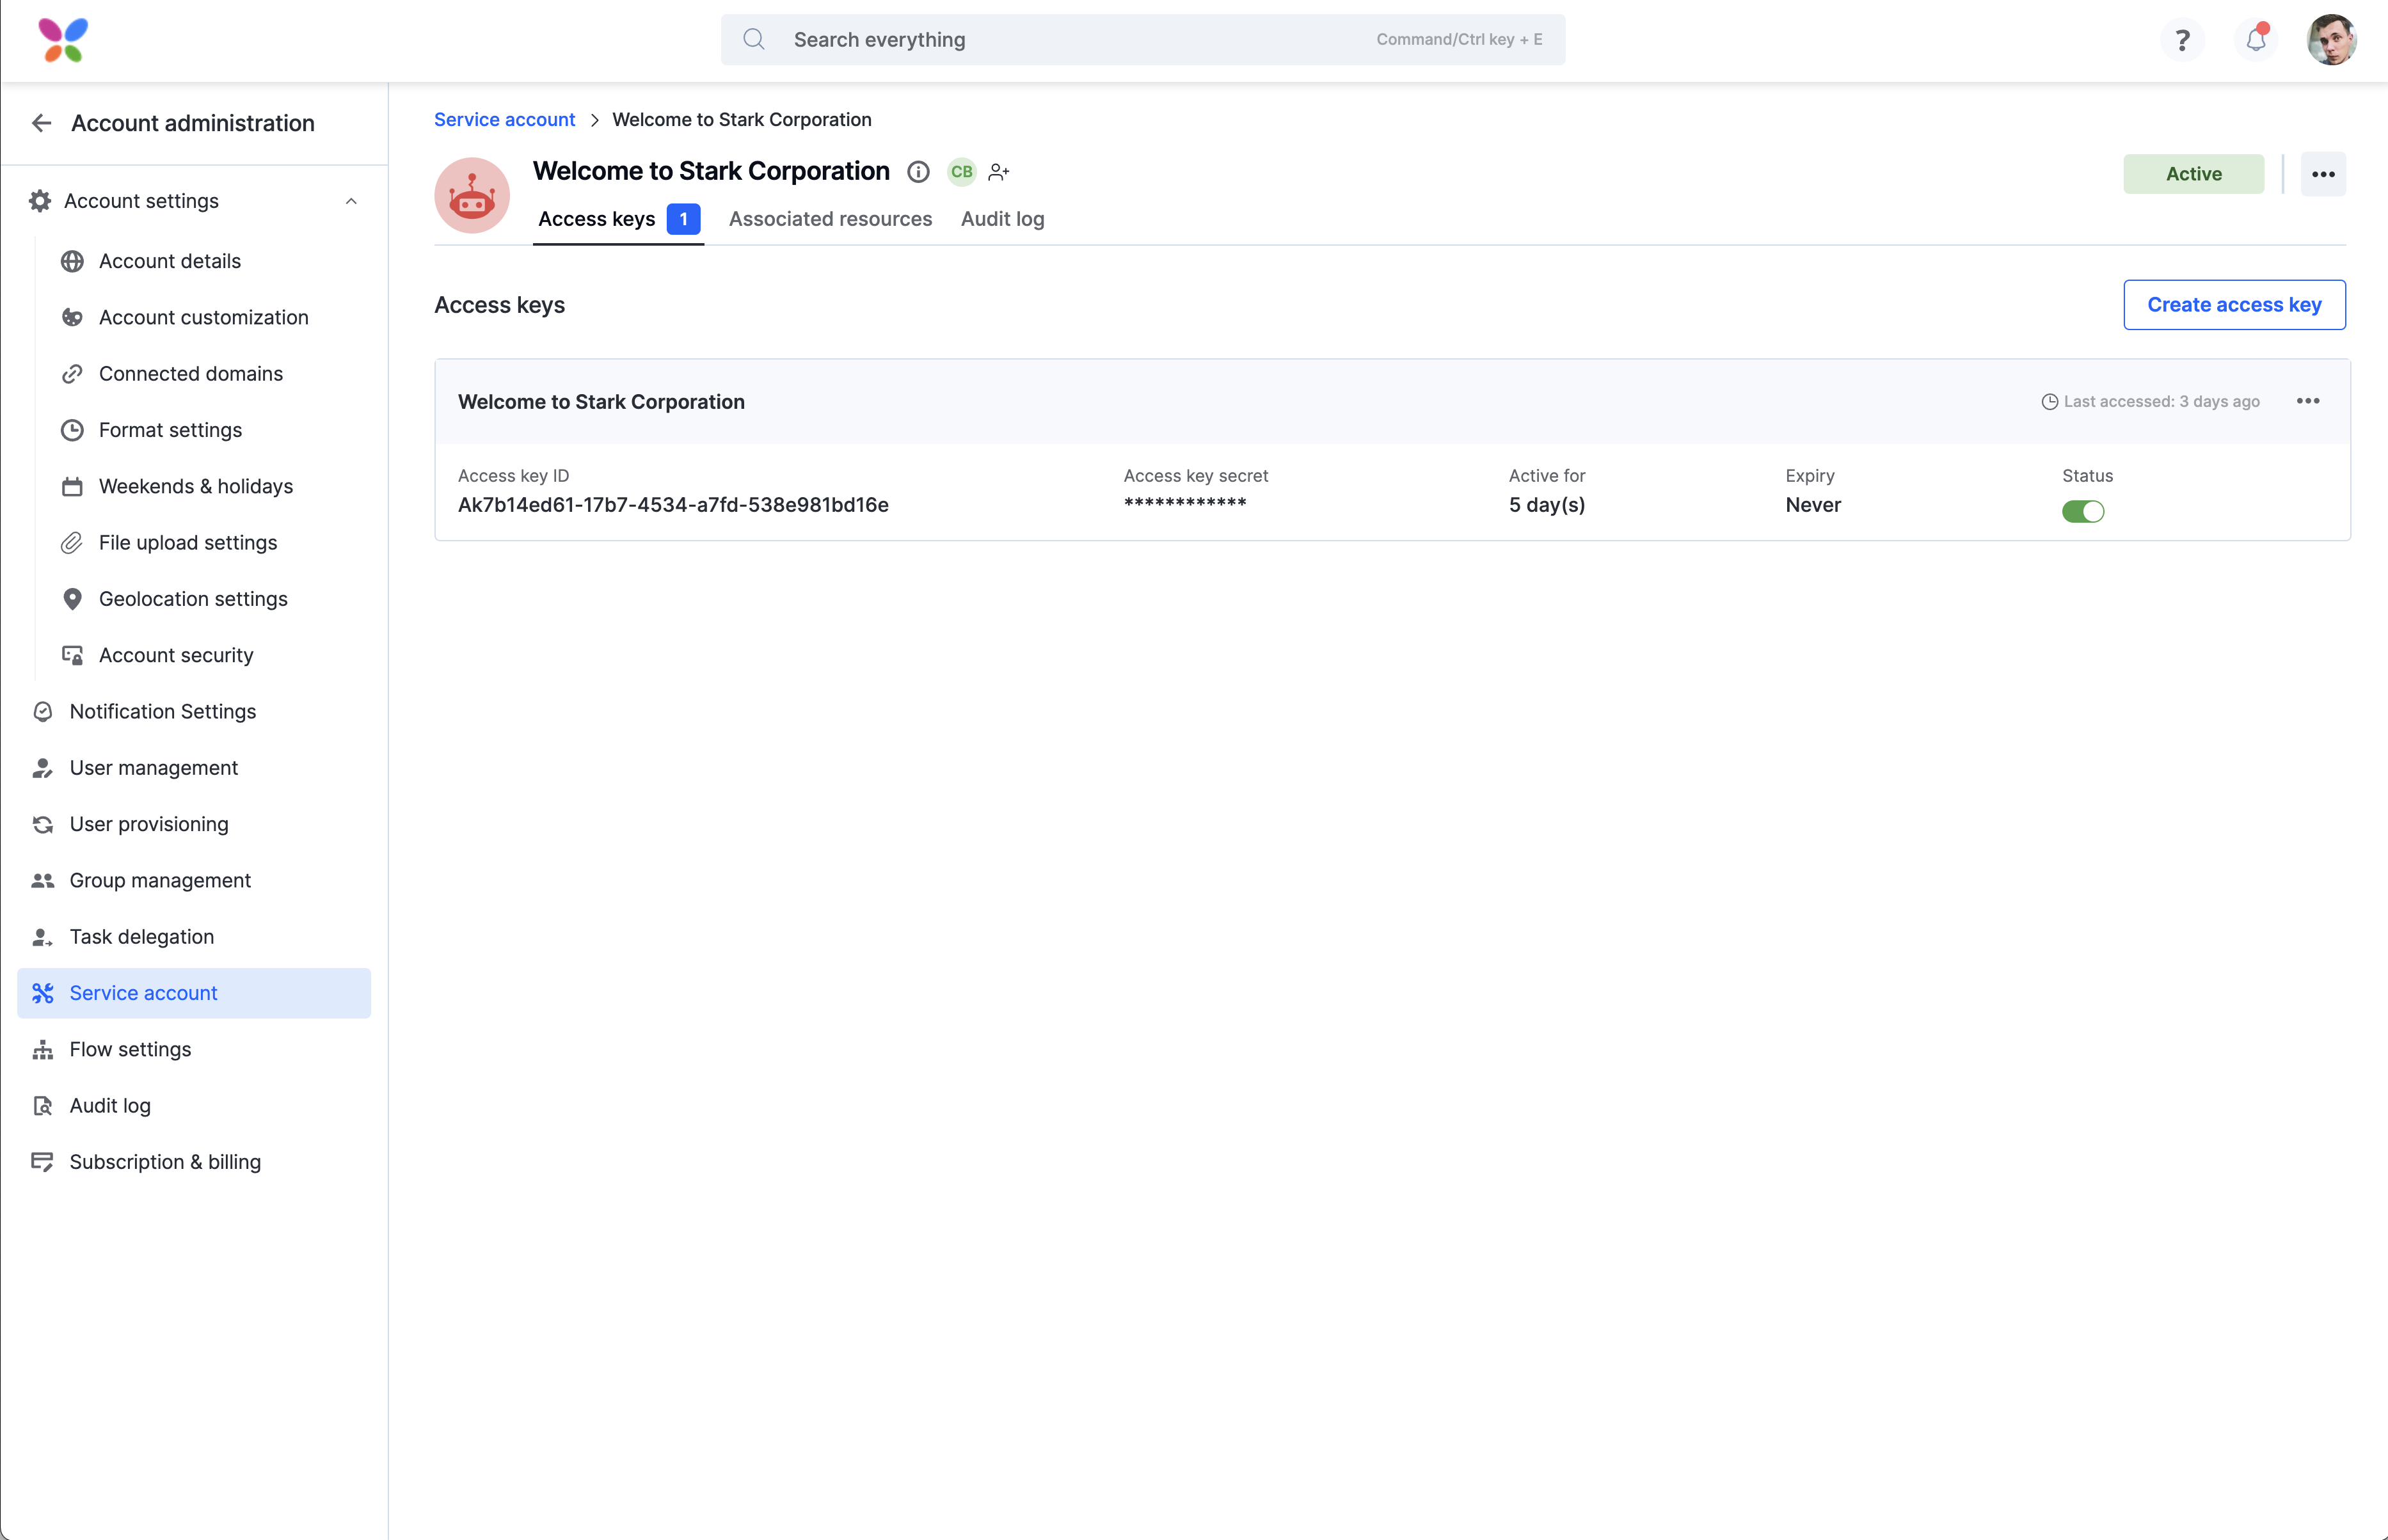Switch to the Access keys tab
Screen dimensions: 2388x1540
coord(618,219)
